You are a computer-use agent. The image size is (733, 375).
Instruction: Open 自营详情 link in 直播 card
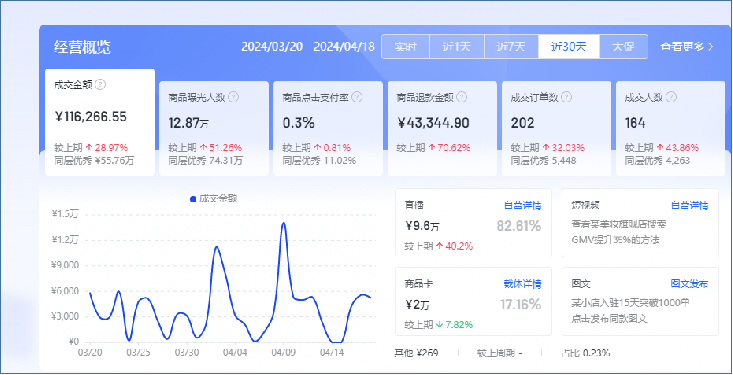point(522,205)
